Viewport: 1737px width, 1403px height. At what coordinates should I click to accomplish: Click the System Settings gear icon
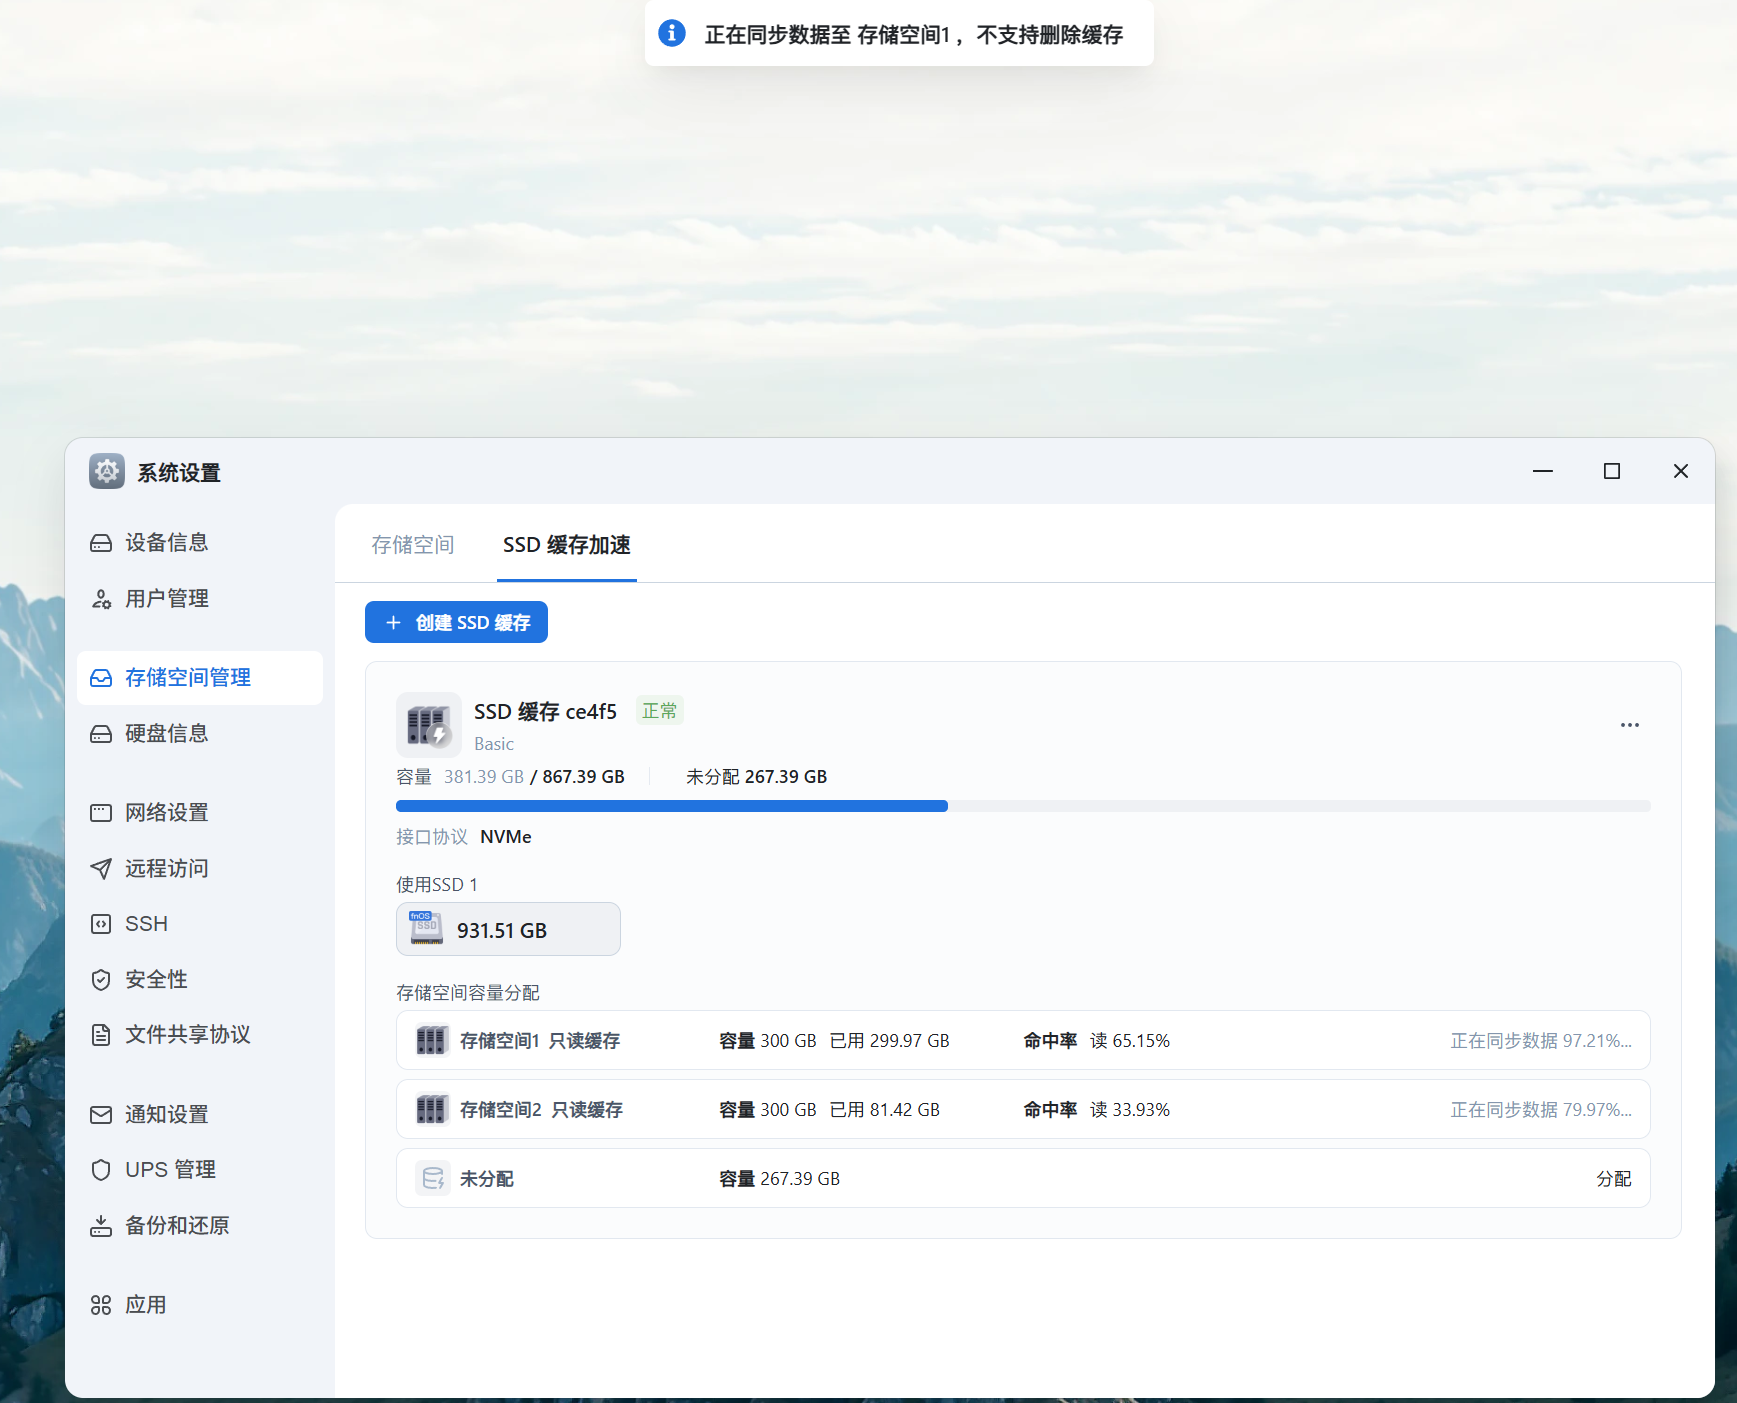107,471
